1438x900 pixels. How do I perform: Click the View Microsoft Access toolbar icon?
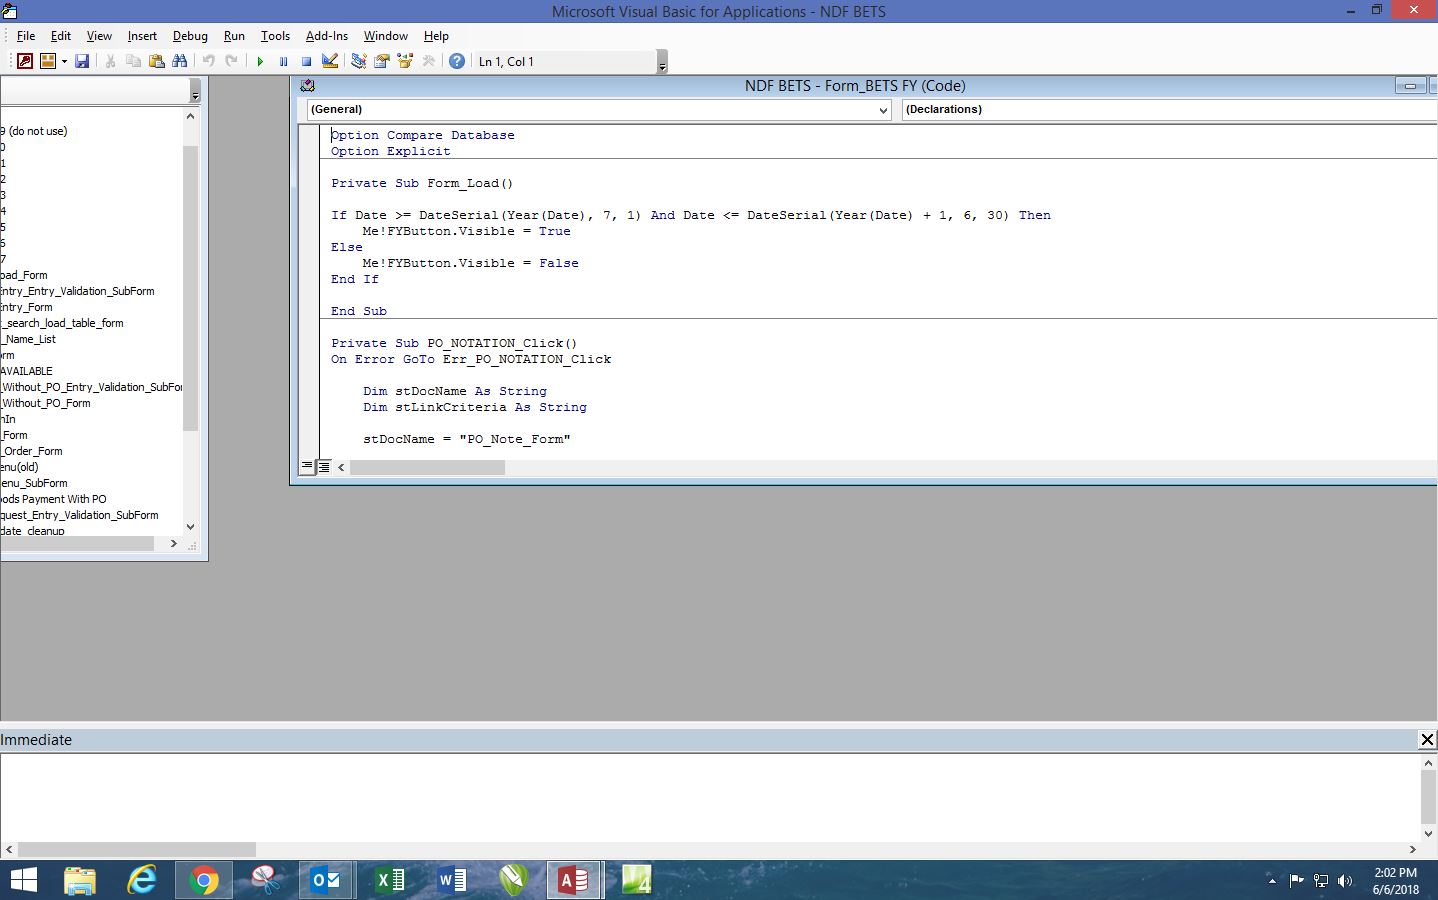tap(25, 61)
